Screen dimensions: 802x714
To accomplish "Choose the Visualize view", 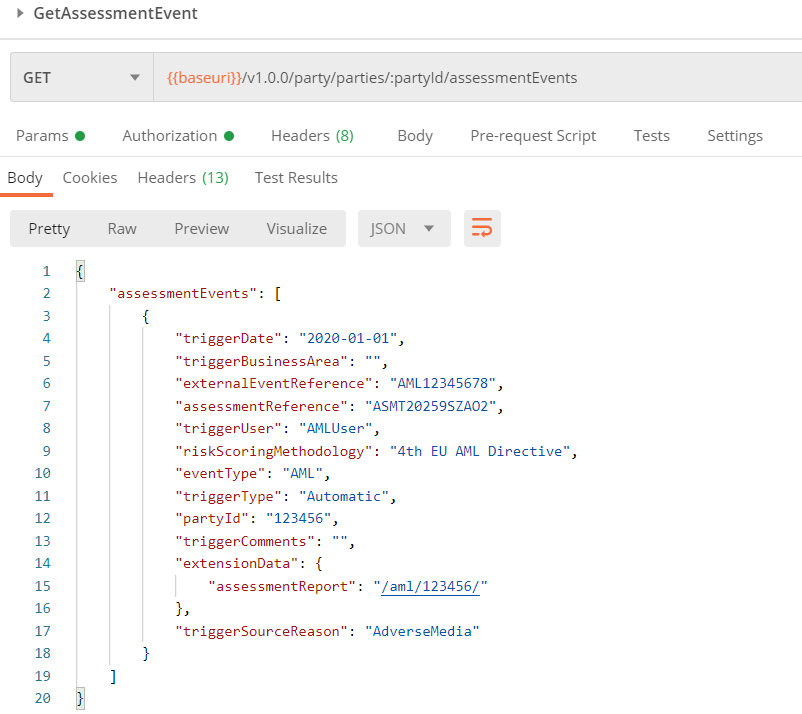I will coord(296,228).
